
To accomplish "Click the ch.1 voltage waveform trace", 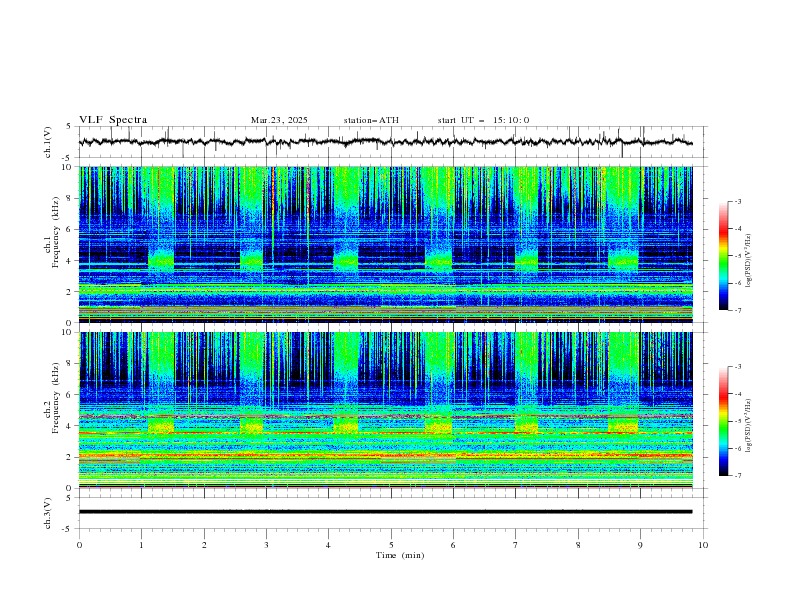I will pyautogui.click(x=385, y=142).
